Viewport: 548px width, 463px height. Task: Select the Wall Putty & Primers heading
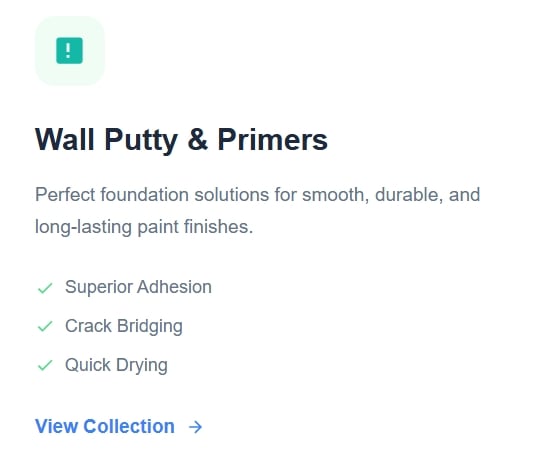[181, 140]
